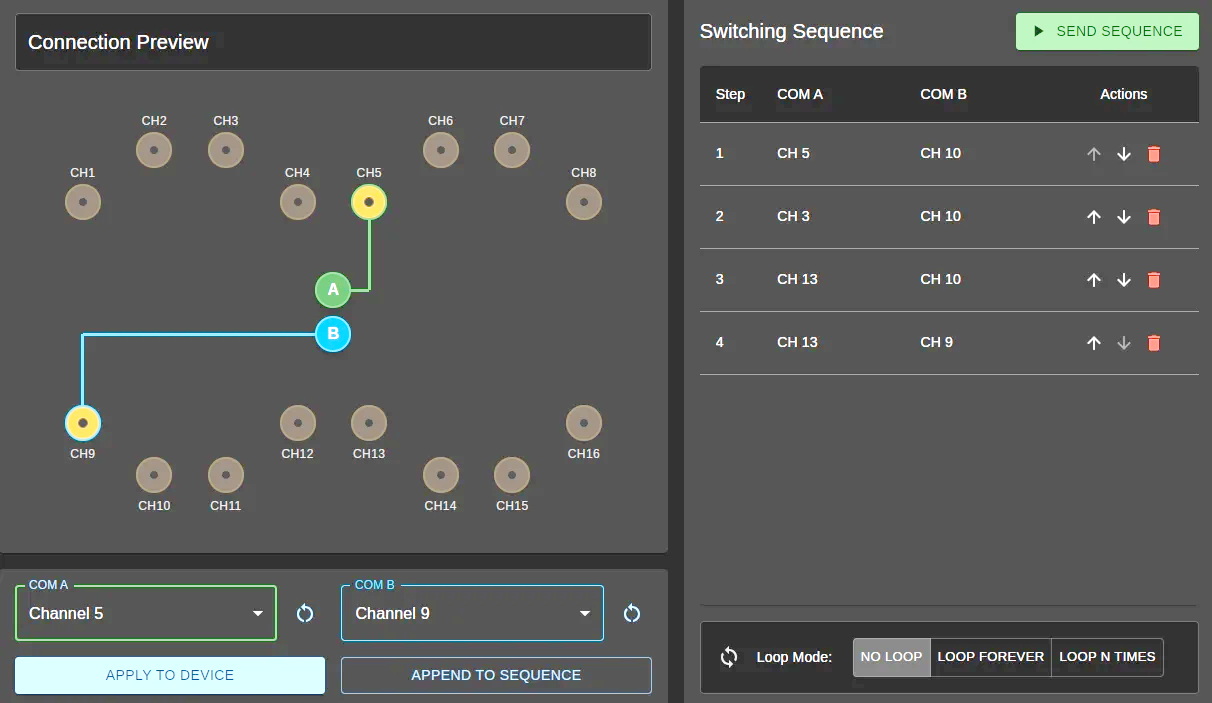The image size is (1212, 703).
Task: Click the CH7 connector in preview
Action: click(x=512, y=150)
